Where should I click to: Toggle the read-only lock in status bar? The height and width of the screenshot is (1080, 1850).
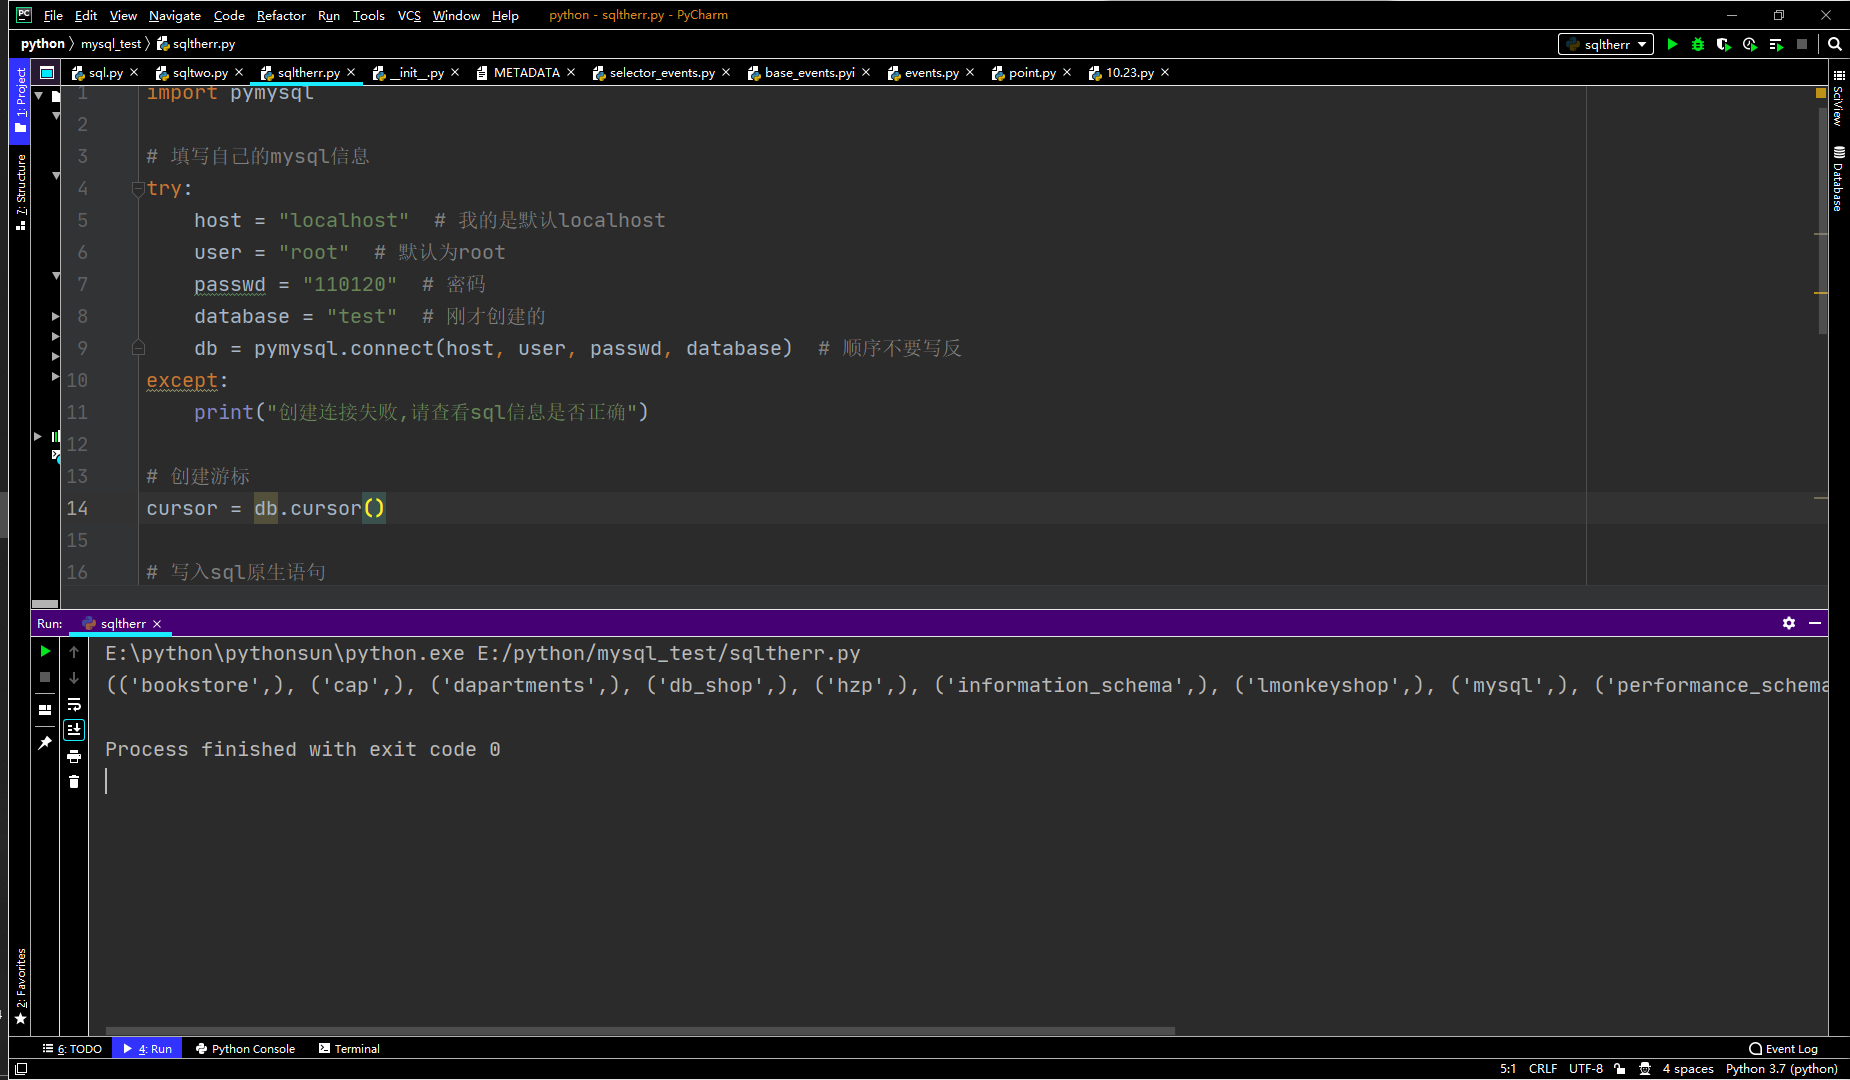tap(1620, 1069)
